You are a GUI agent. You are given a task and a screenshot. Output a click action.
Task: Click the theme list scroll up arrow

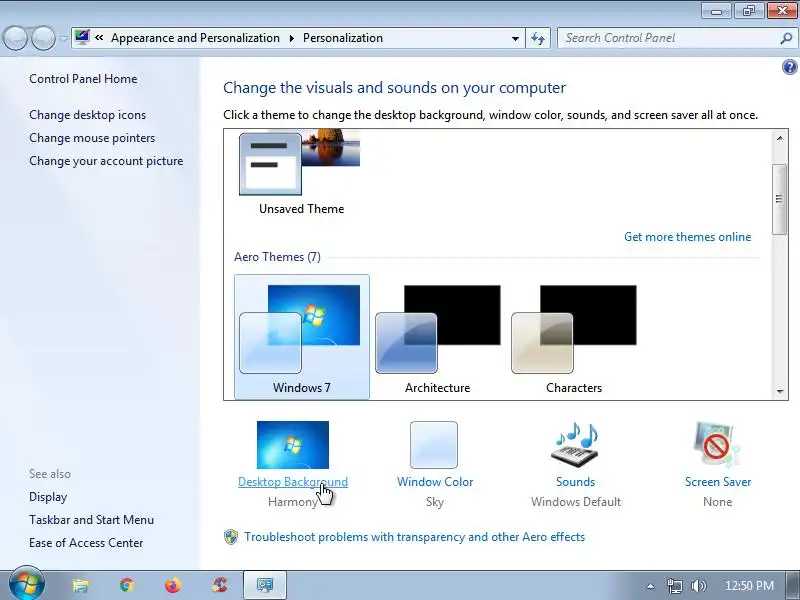point(780,138)
